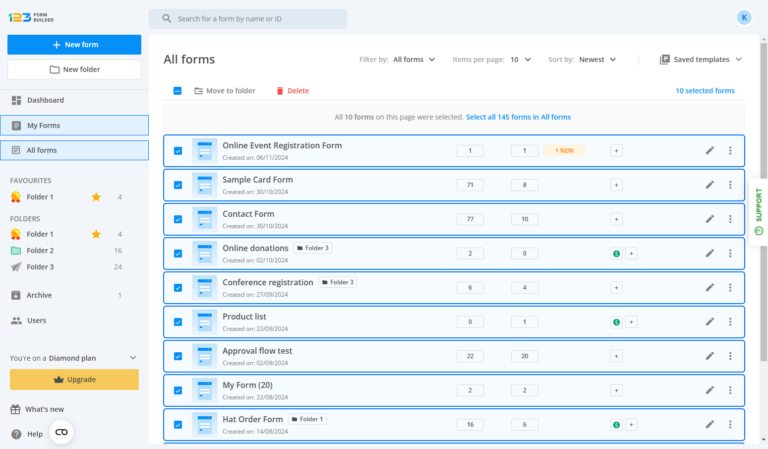Uncheck the Sample Card Form checkbox
The image size is (768, 449).
click(178, 185)
